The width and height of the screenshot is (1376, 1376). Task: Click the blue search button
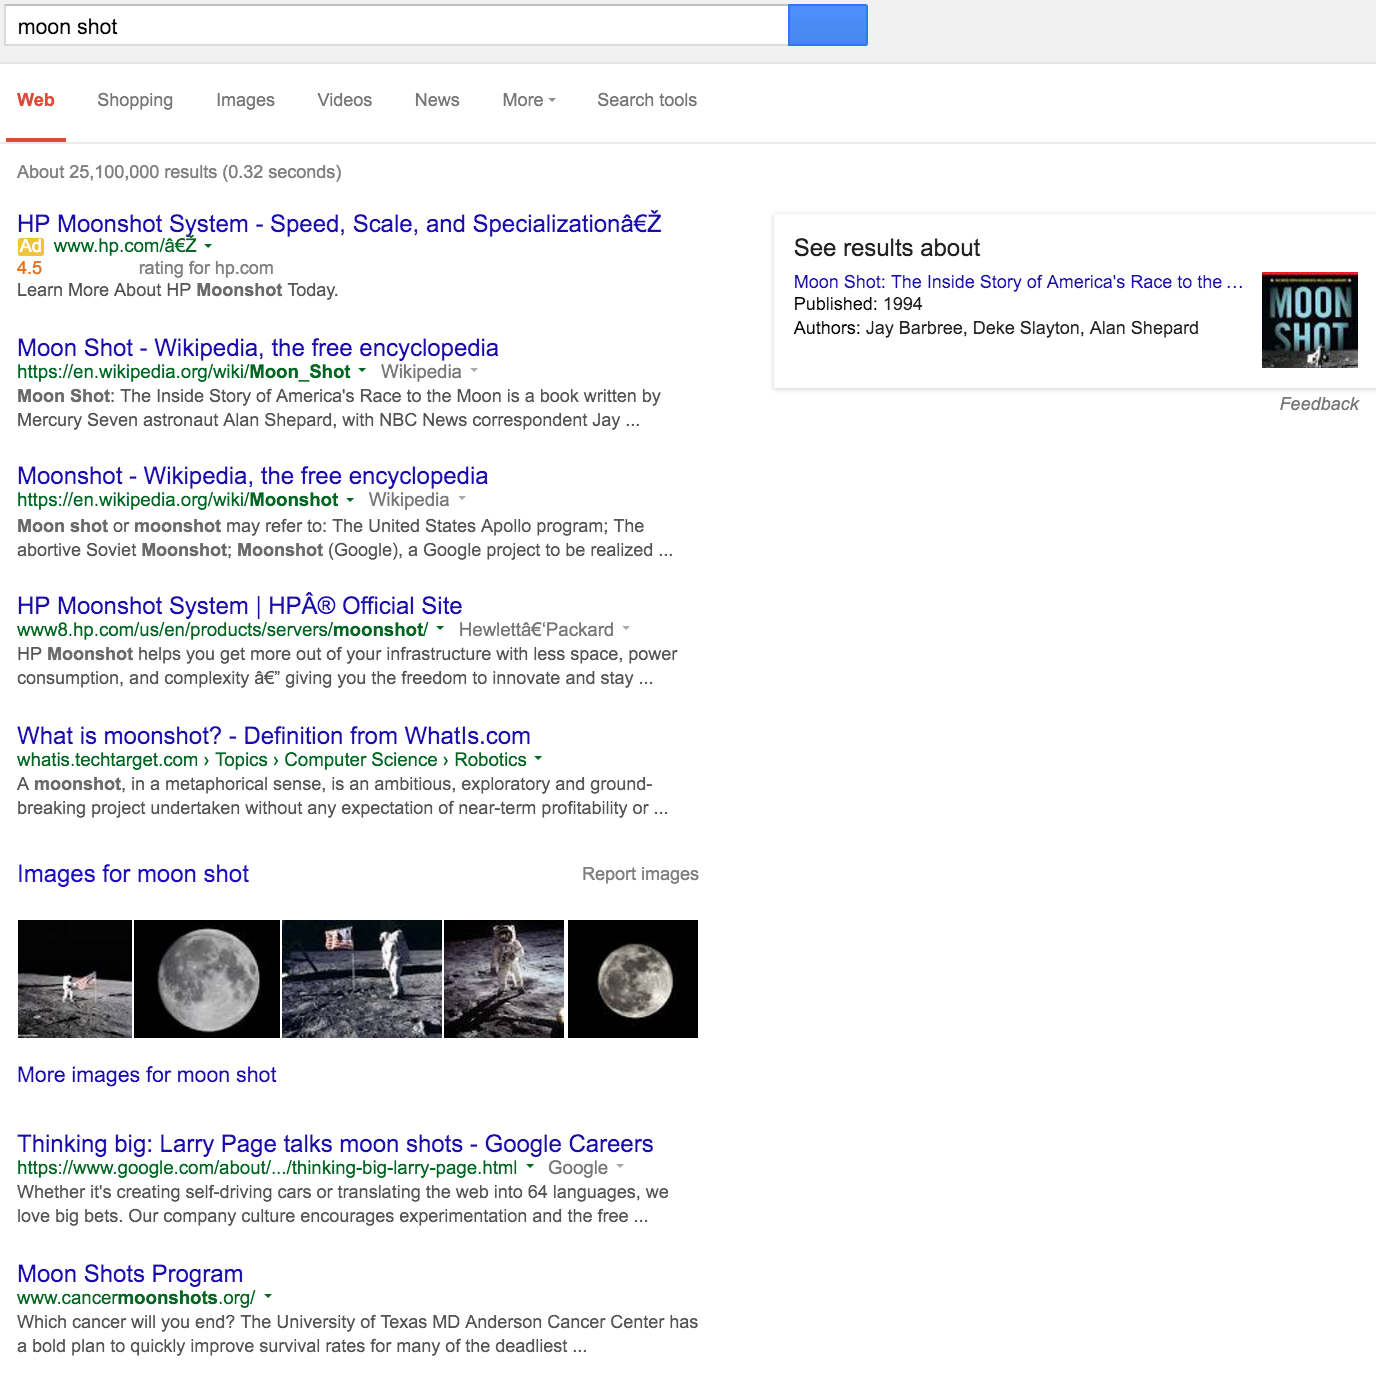pyautogui.click(x=827, y=26)
